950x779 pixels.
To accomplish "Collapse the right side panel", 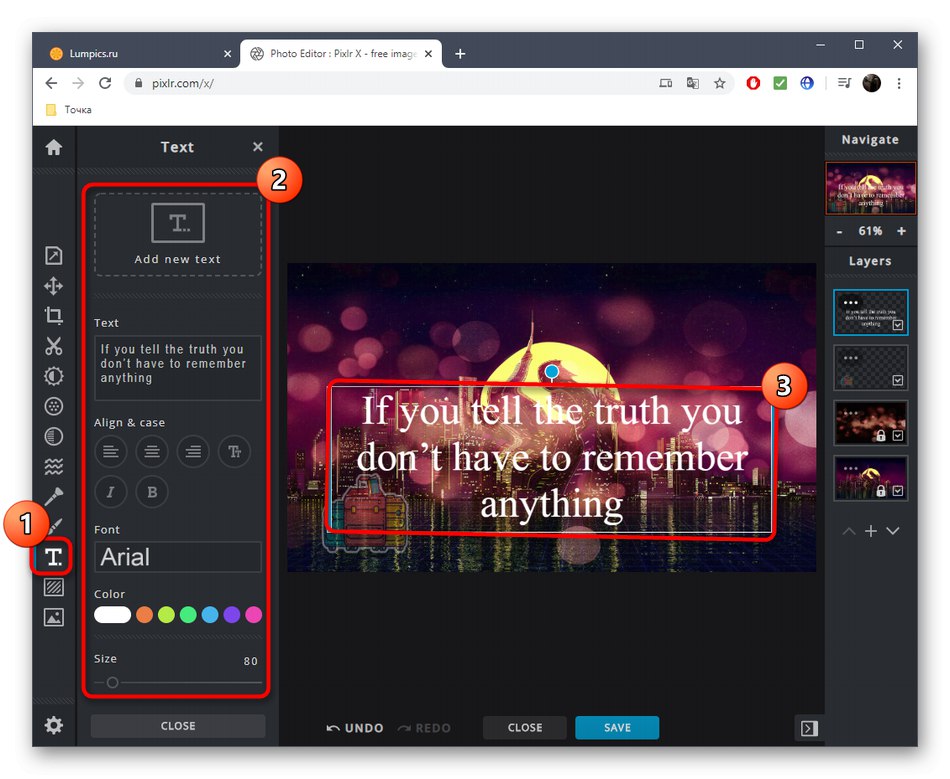I will tap(809, 728).
